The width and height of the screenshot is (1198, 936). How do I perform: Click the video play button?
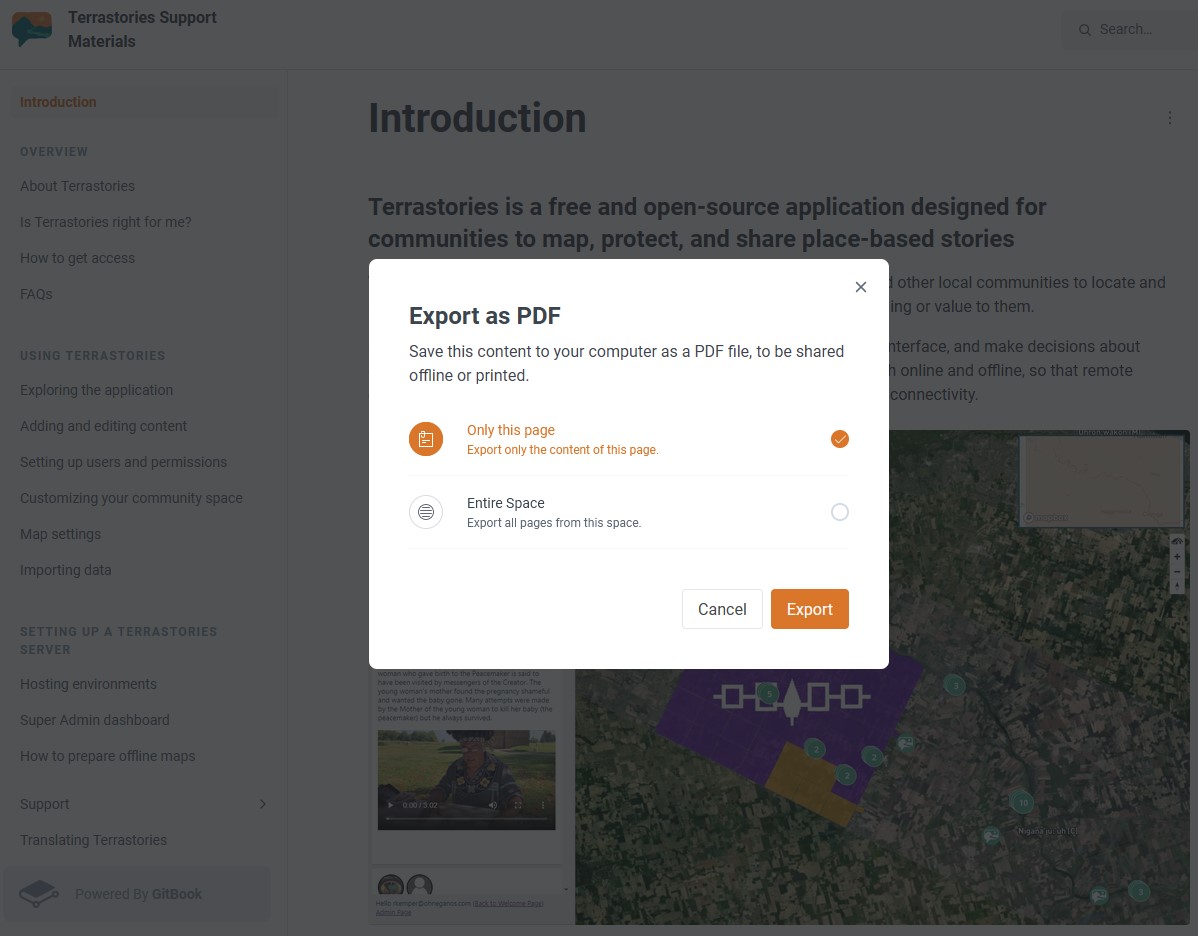pos(390,805)
